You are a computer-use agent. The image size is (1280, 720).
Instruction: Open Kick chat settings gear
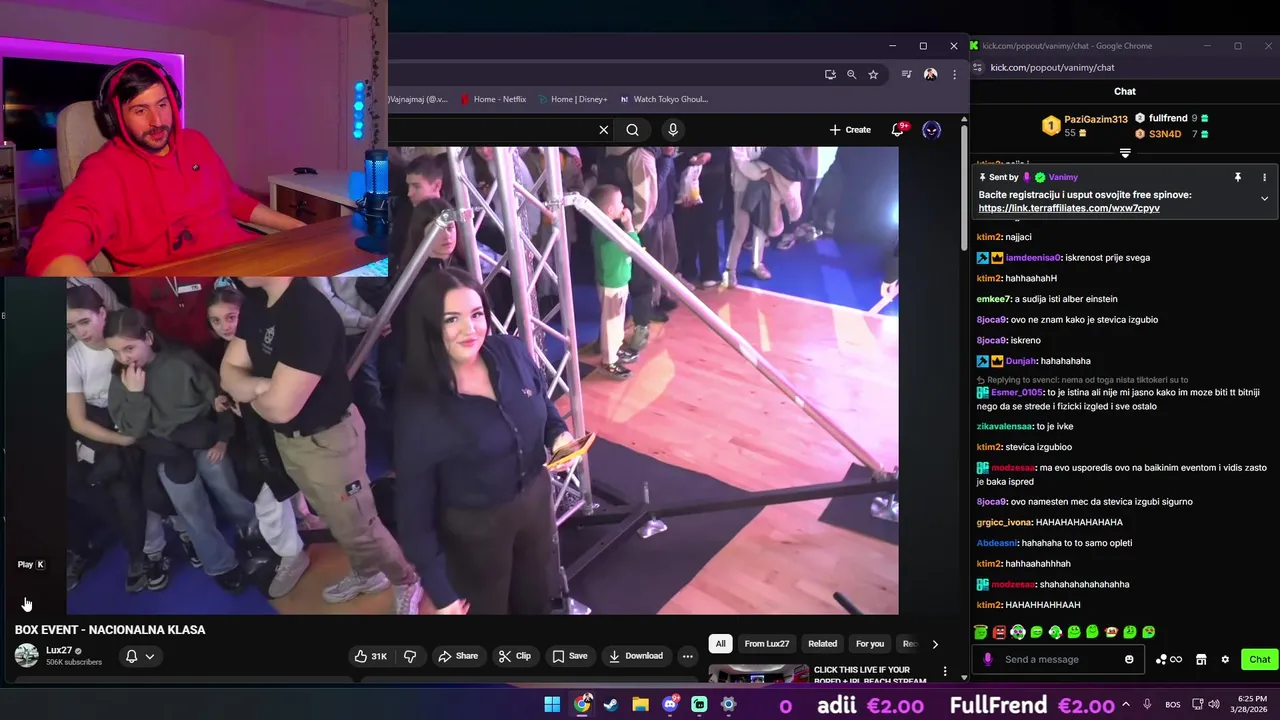coord(1225,659)
